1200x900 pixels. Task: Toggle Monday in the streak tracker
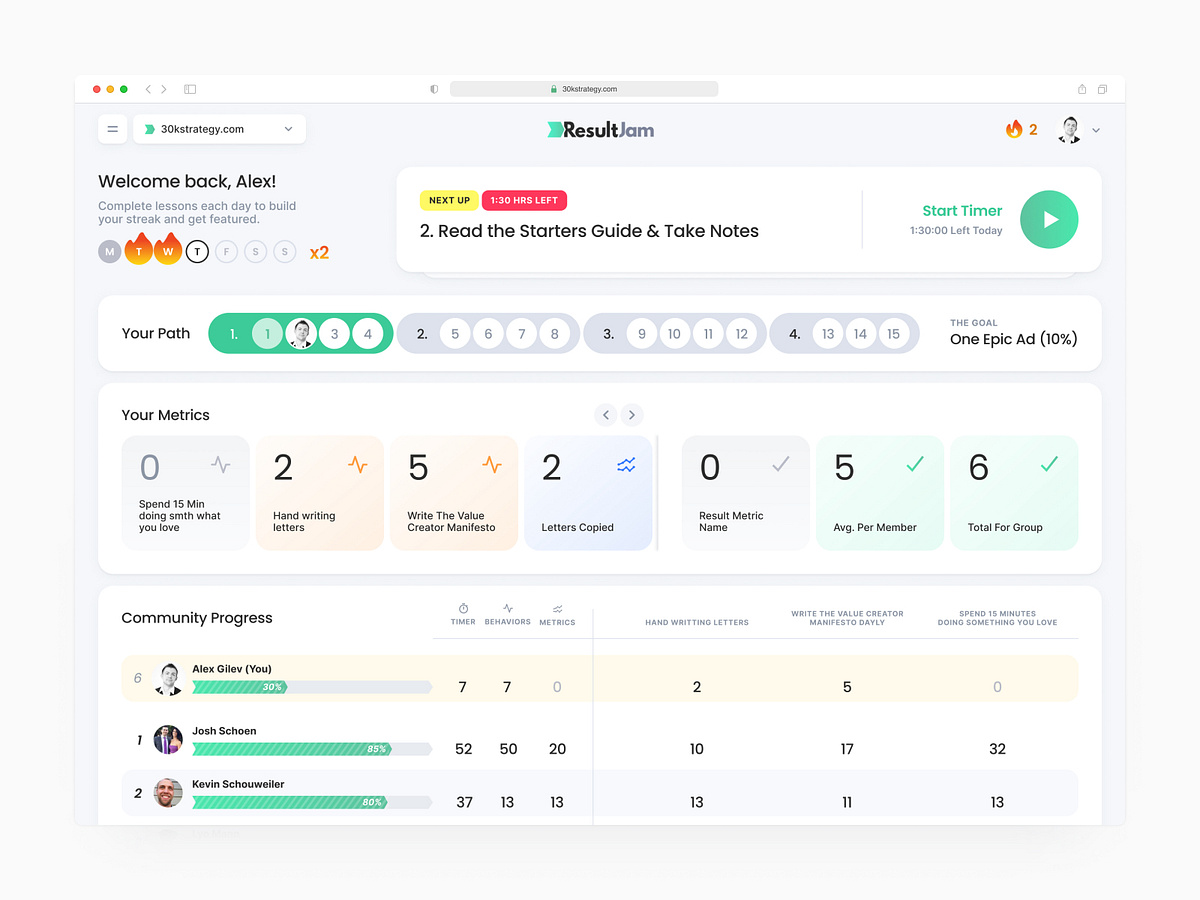tap(109, 251)
